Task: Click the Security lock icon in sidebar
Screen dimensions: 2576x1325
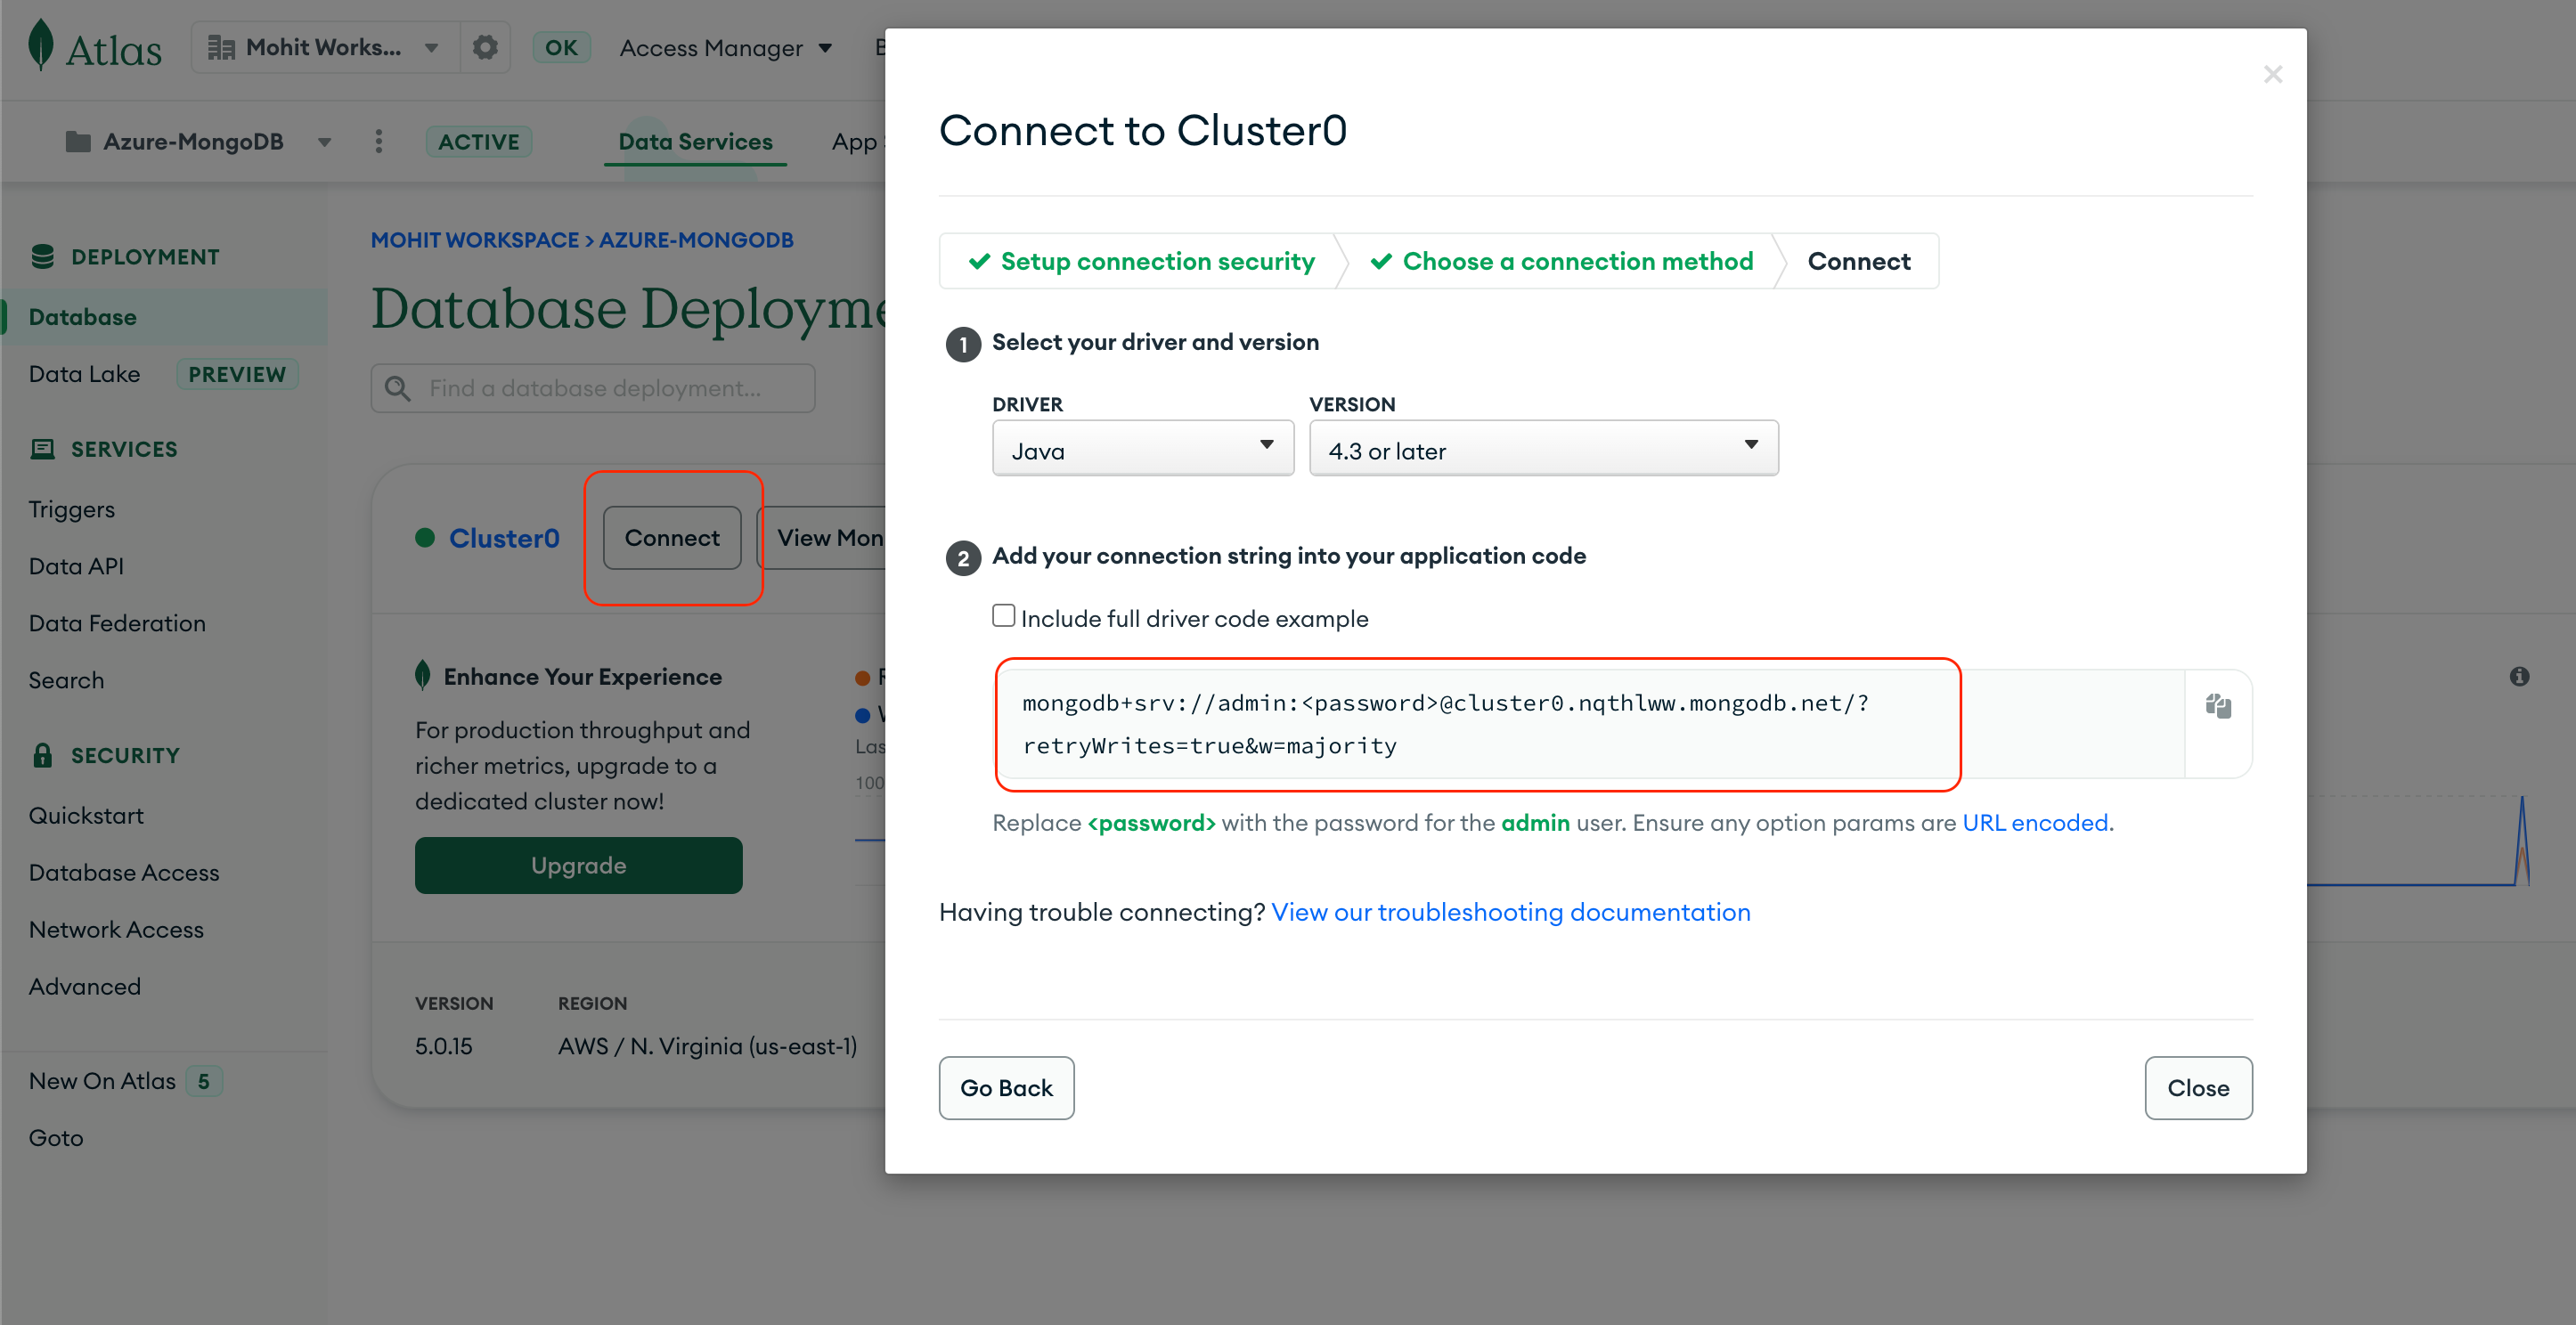Action: [x=43, y=754]
